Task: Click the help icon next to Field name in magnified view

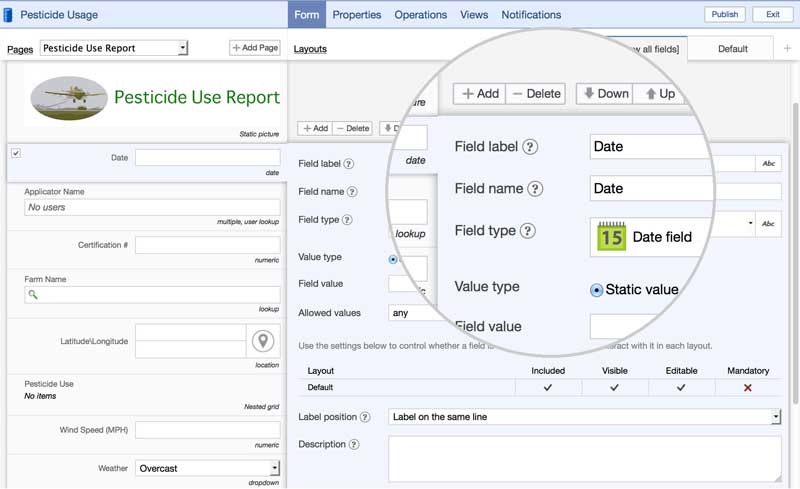Action: tap(535, 189)
